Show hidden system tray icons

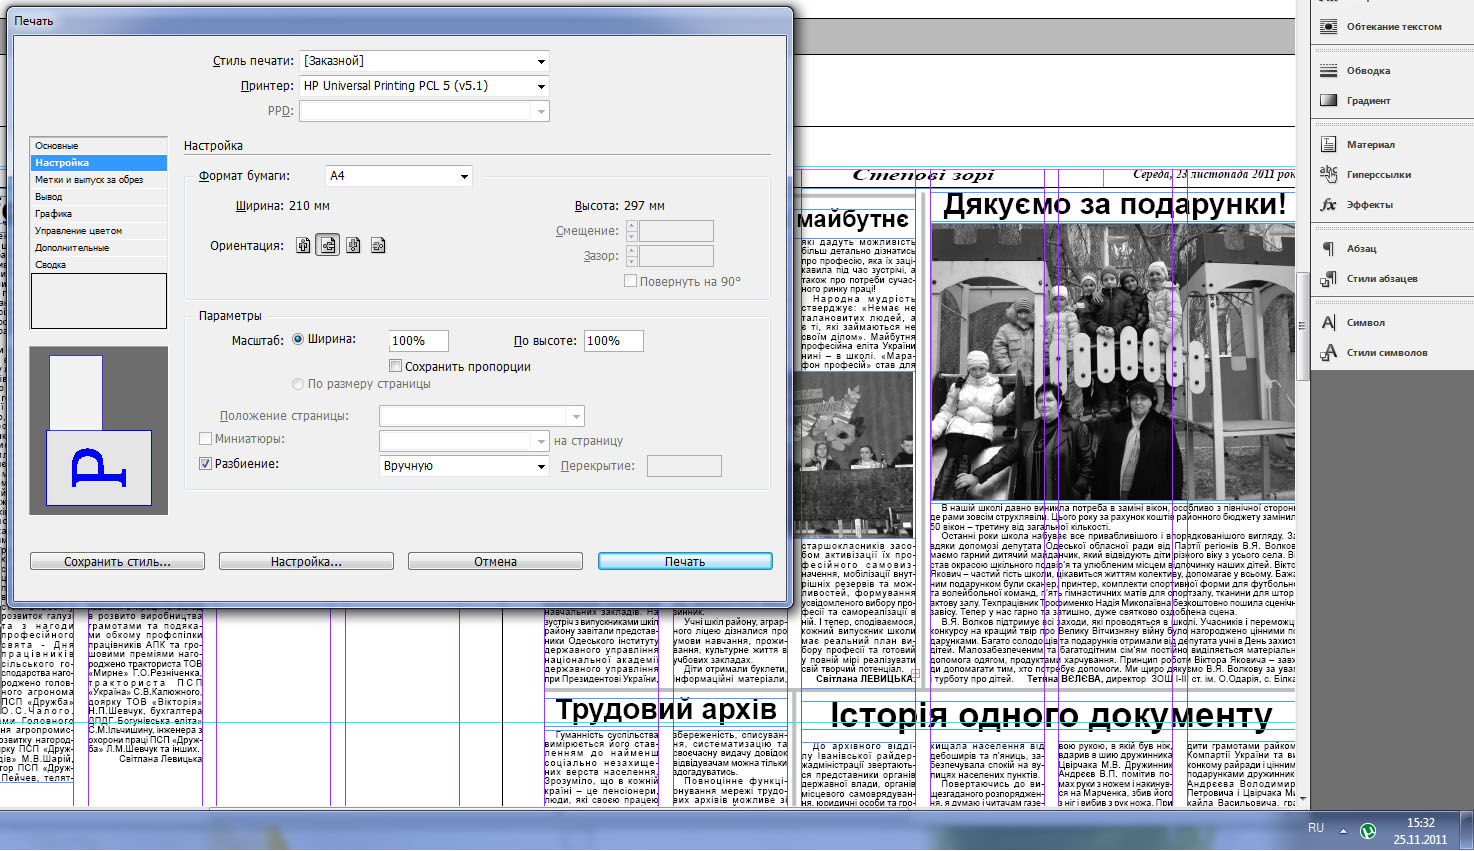[1343, 831]
